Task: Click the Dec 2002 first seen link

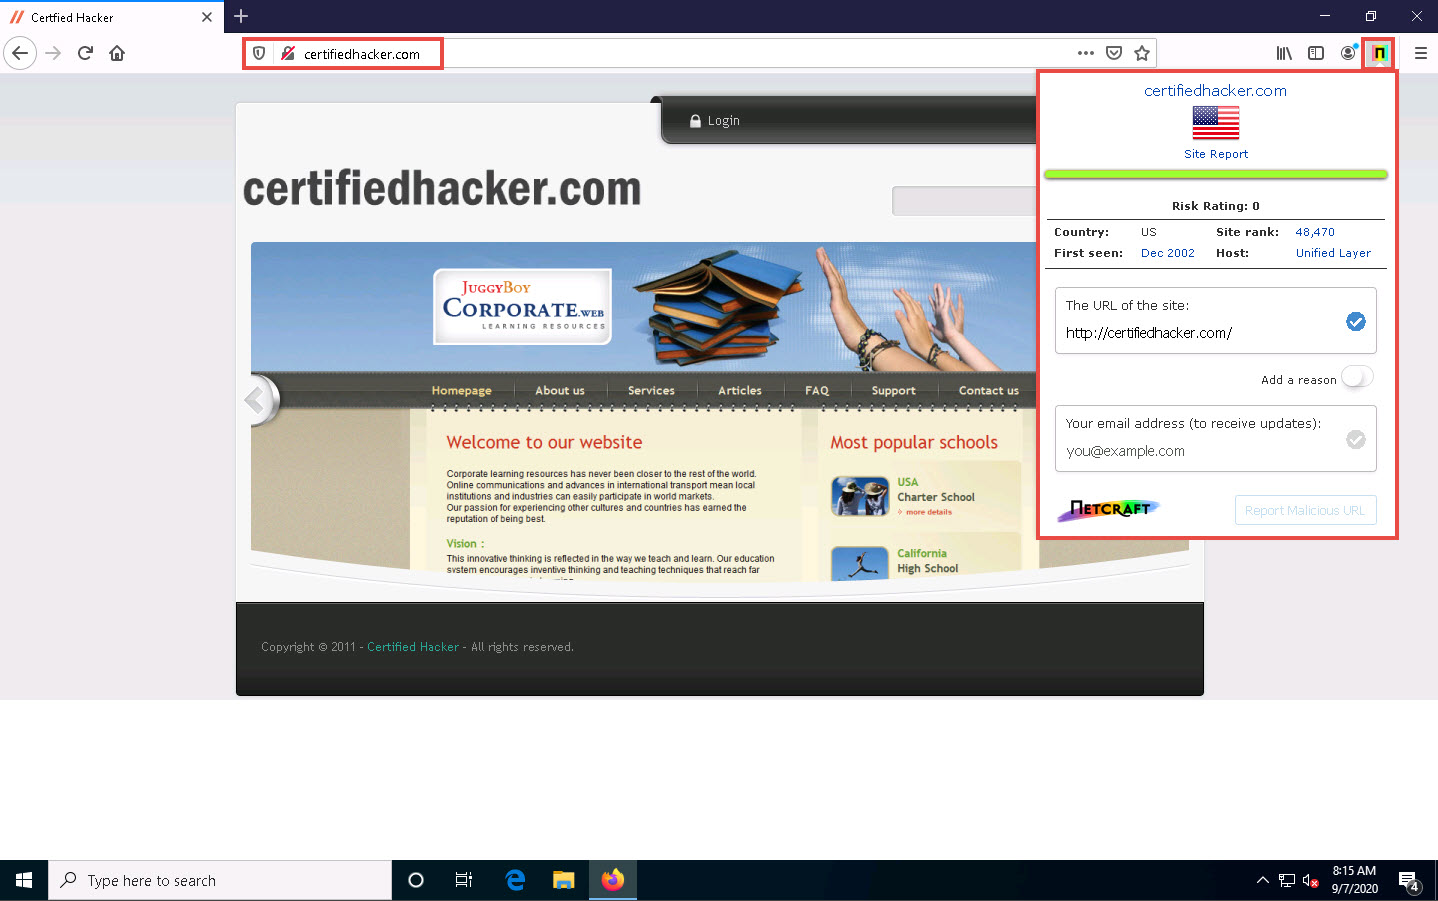Action: pos(1168,253)
